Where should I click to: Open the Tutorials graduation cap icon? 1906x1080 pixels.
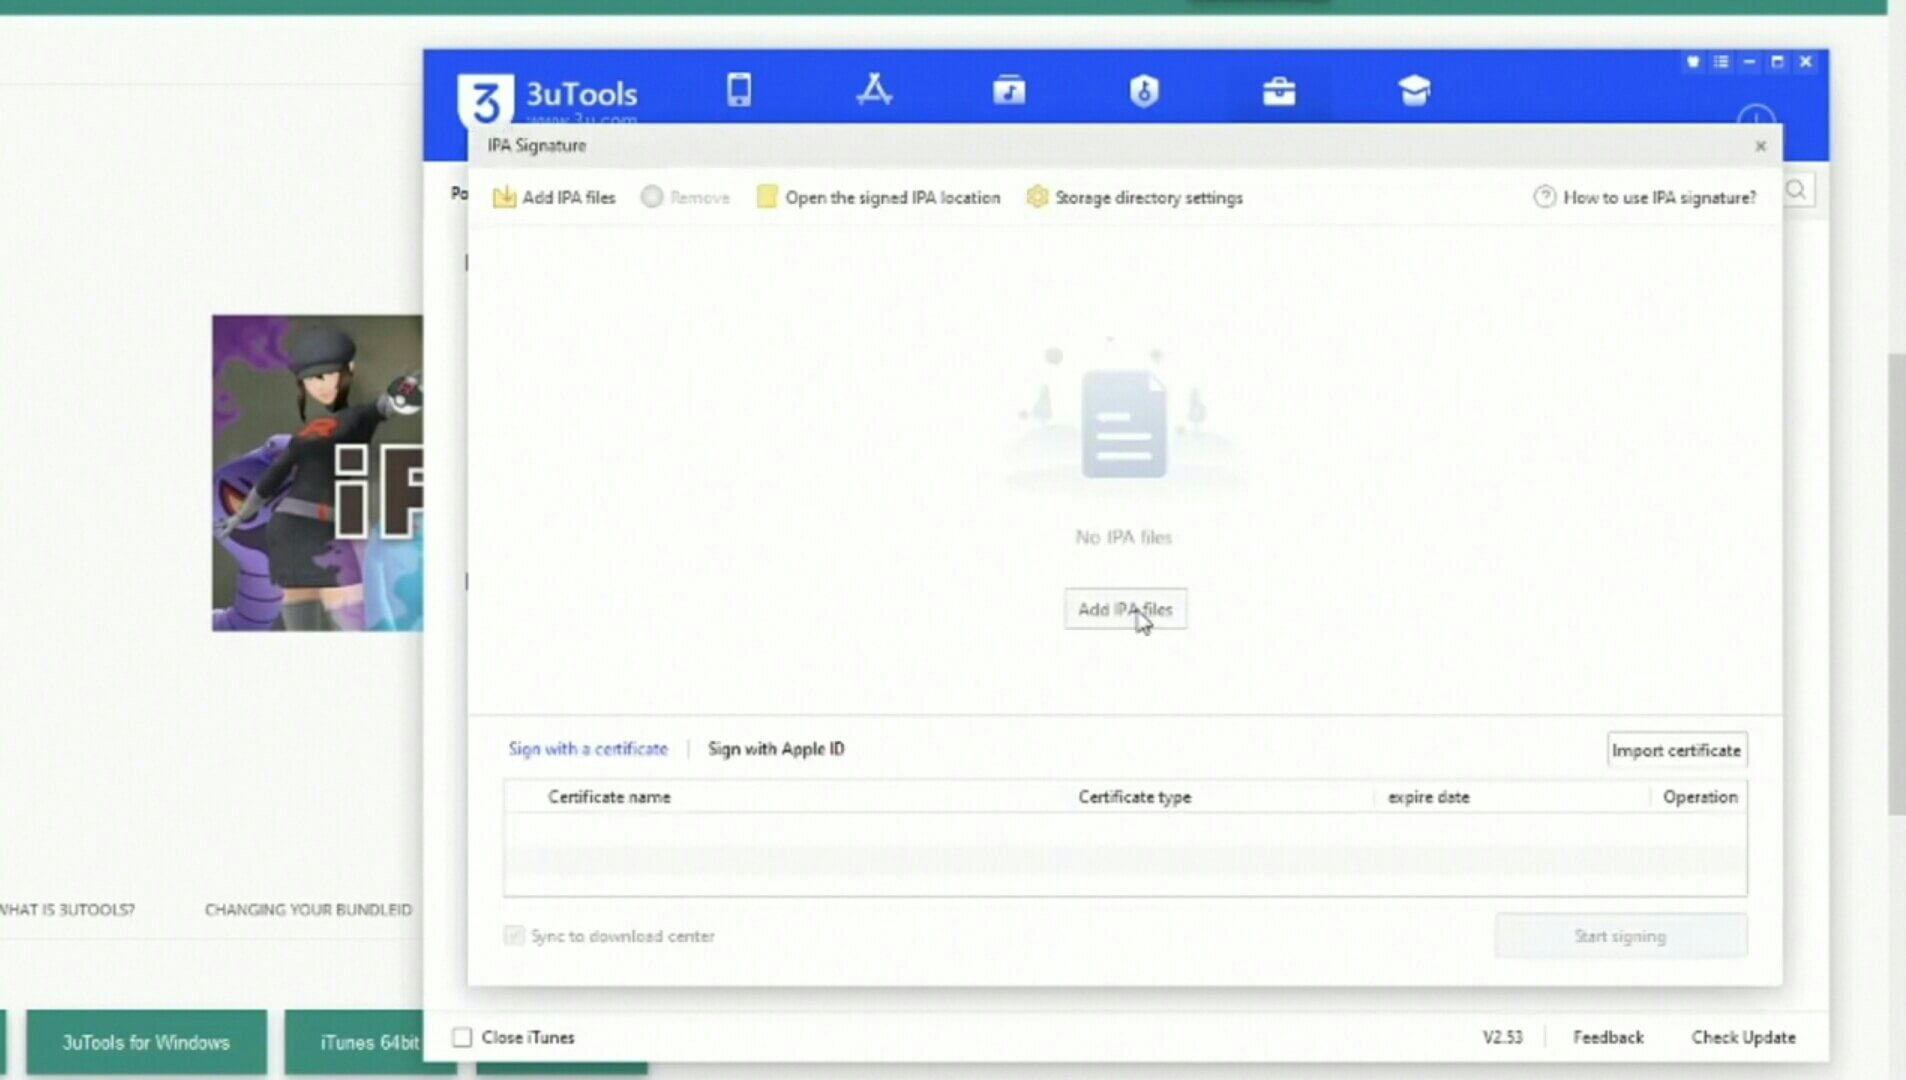tap(1414, 90)
